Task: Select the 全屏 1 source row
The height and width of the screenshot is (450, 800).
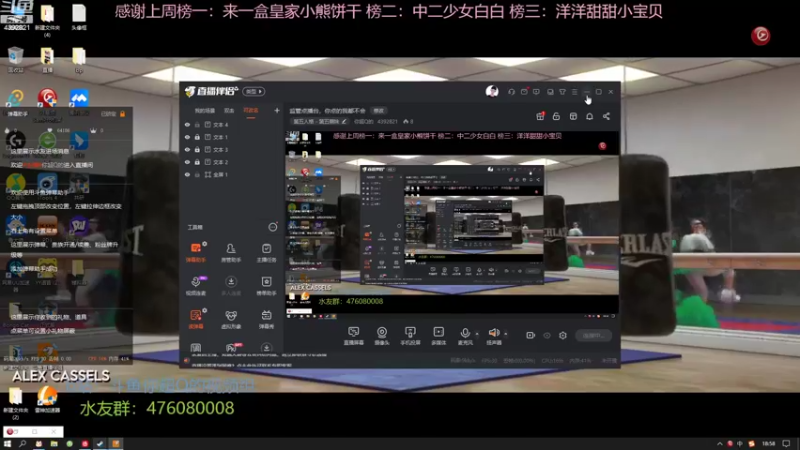Action: (232, 174)
